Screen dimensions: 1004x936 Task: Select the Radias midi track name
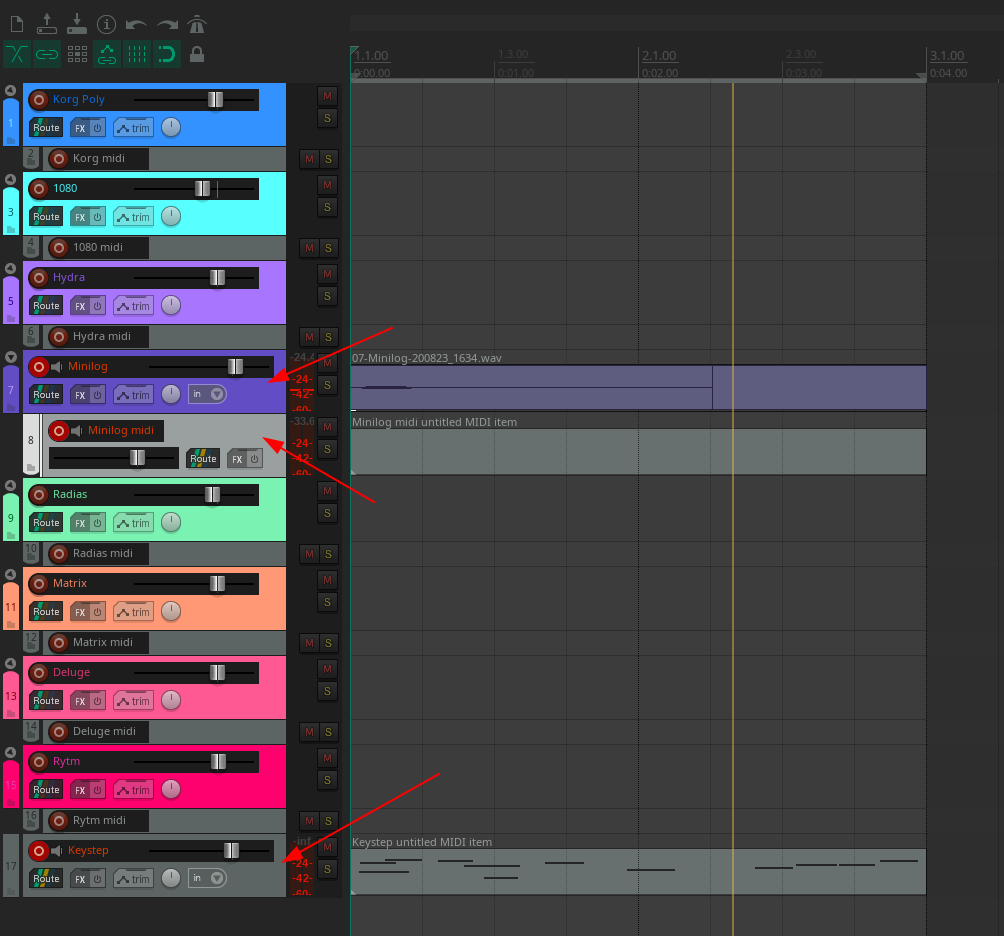point(103,553)
